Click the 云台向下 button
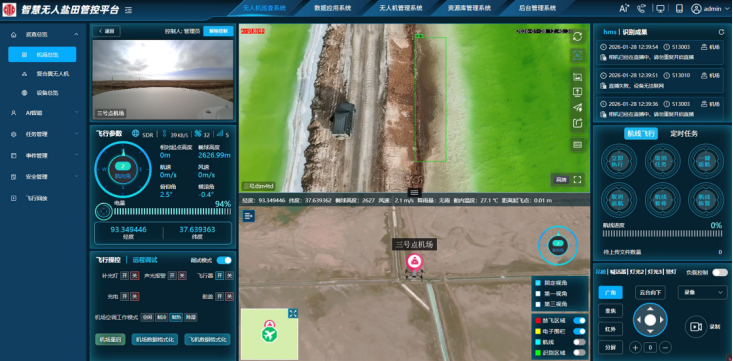The height and width of the screenshot is (361, 733). pos(650,293)
